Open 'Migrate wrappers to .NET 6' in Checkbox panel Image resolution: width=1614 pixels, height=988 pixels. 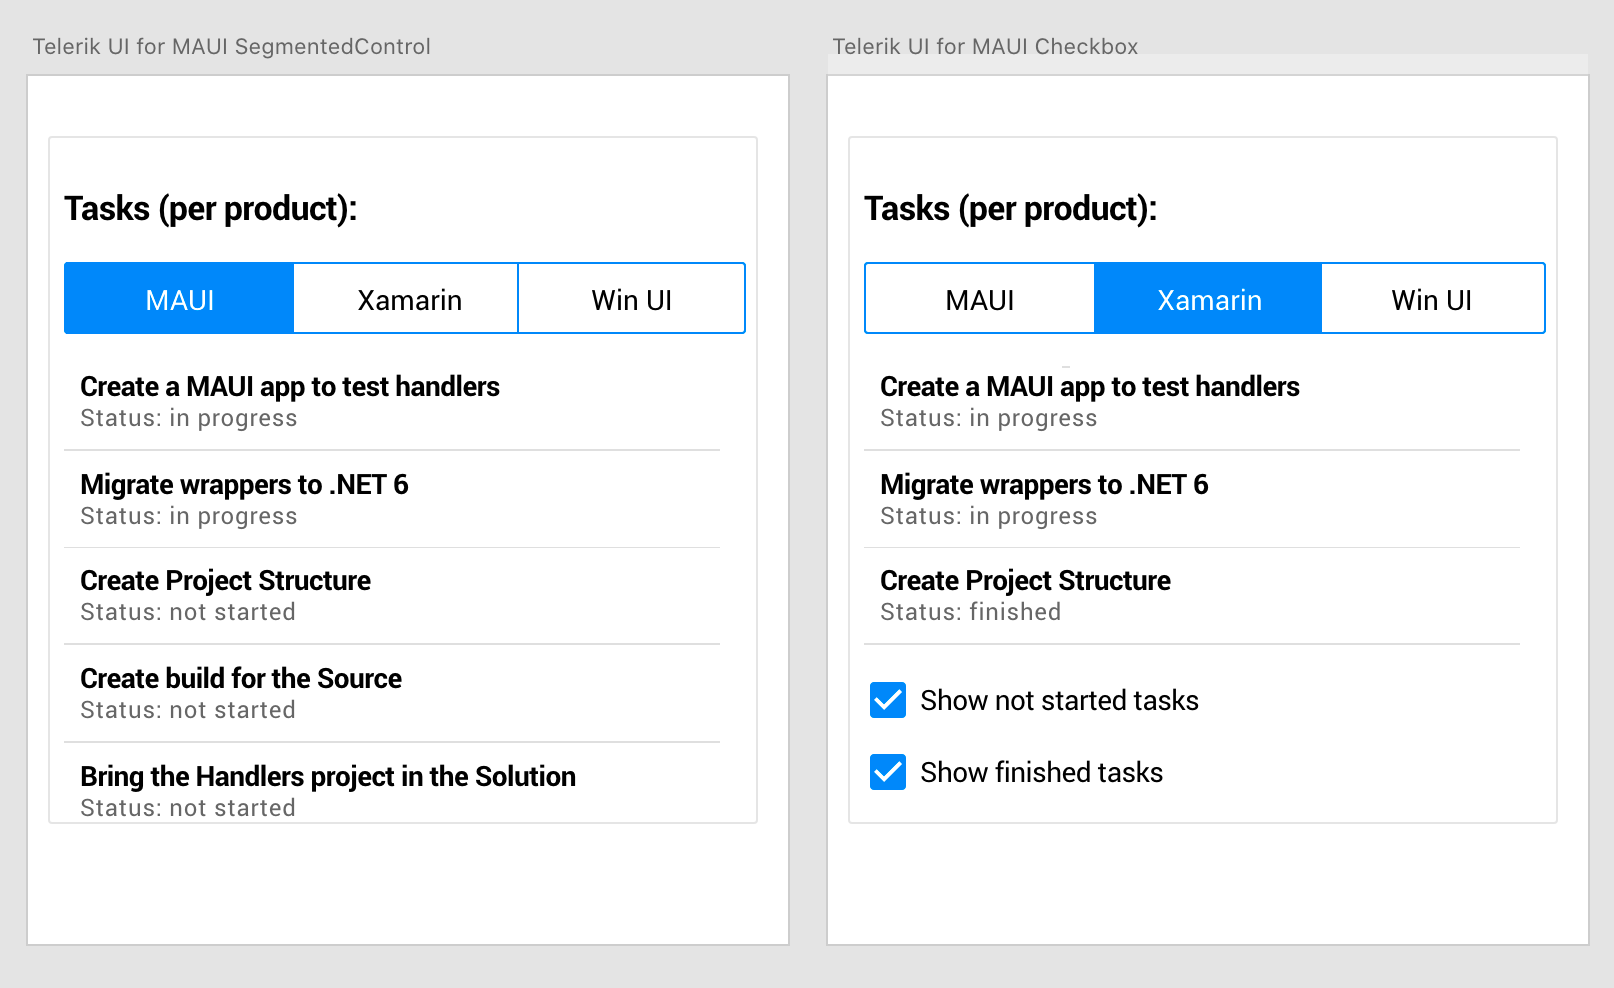[x=1192, y=499]
